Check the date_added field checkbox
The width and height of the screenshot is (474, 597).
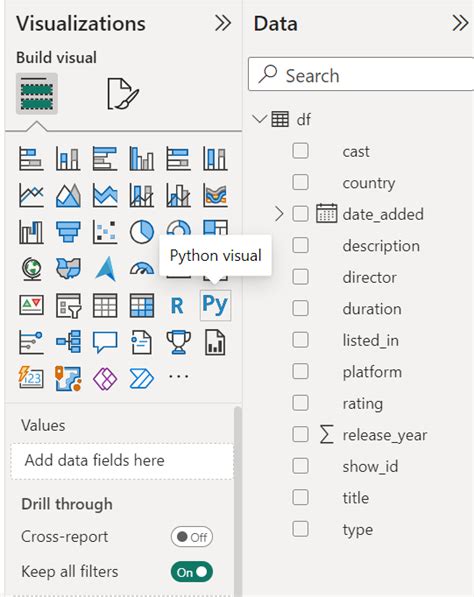click(300, 214)
